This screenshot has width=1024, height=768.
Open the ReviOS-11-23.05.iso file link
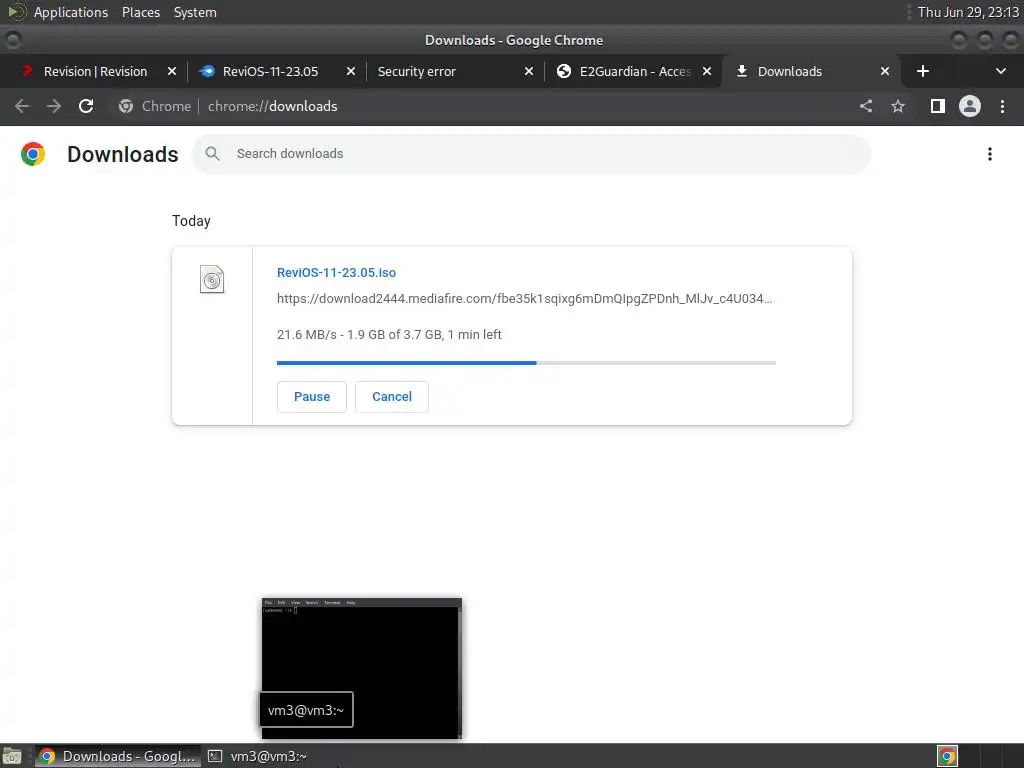click(336, 272)
